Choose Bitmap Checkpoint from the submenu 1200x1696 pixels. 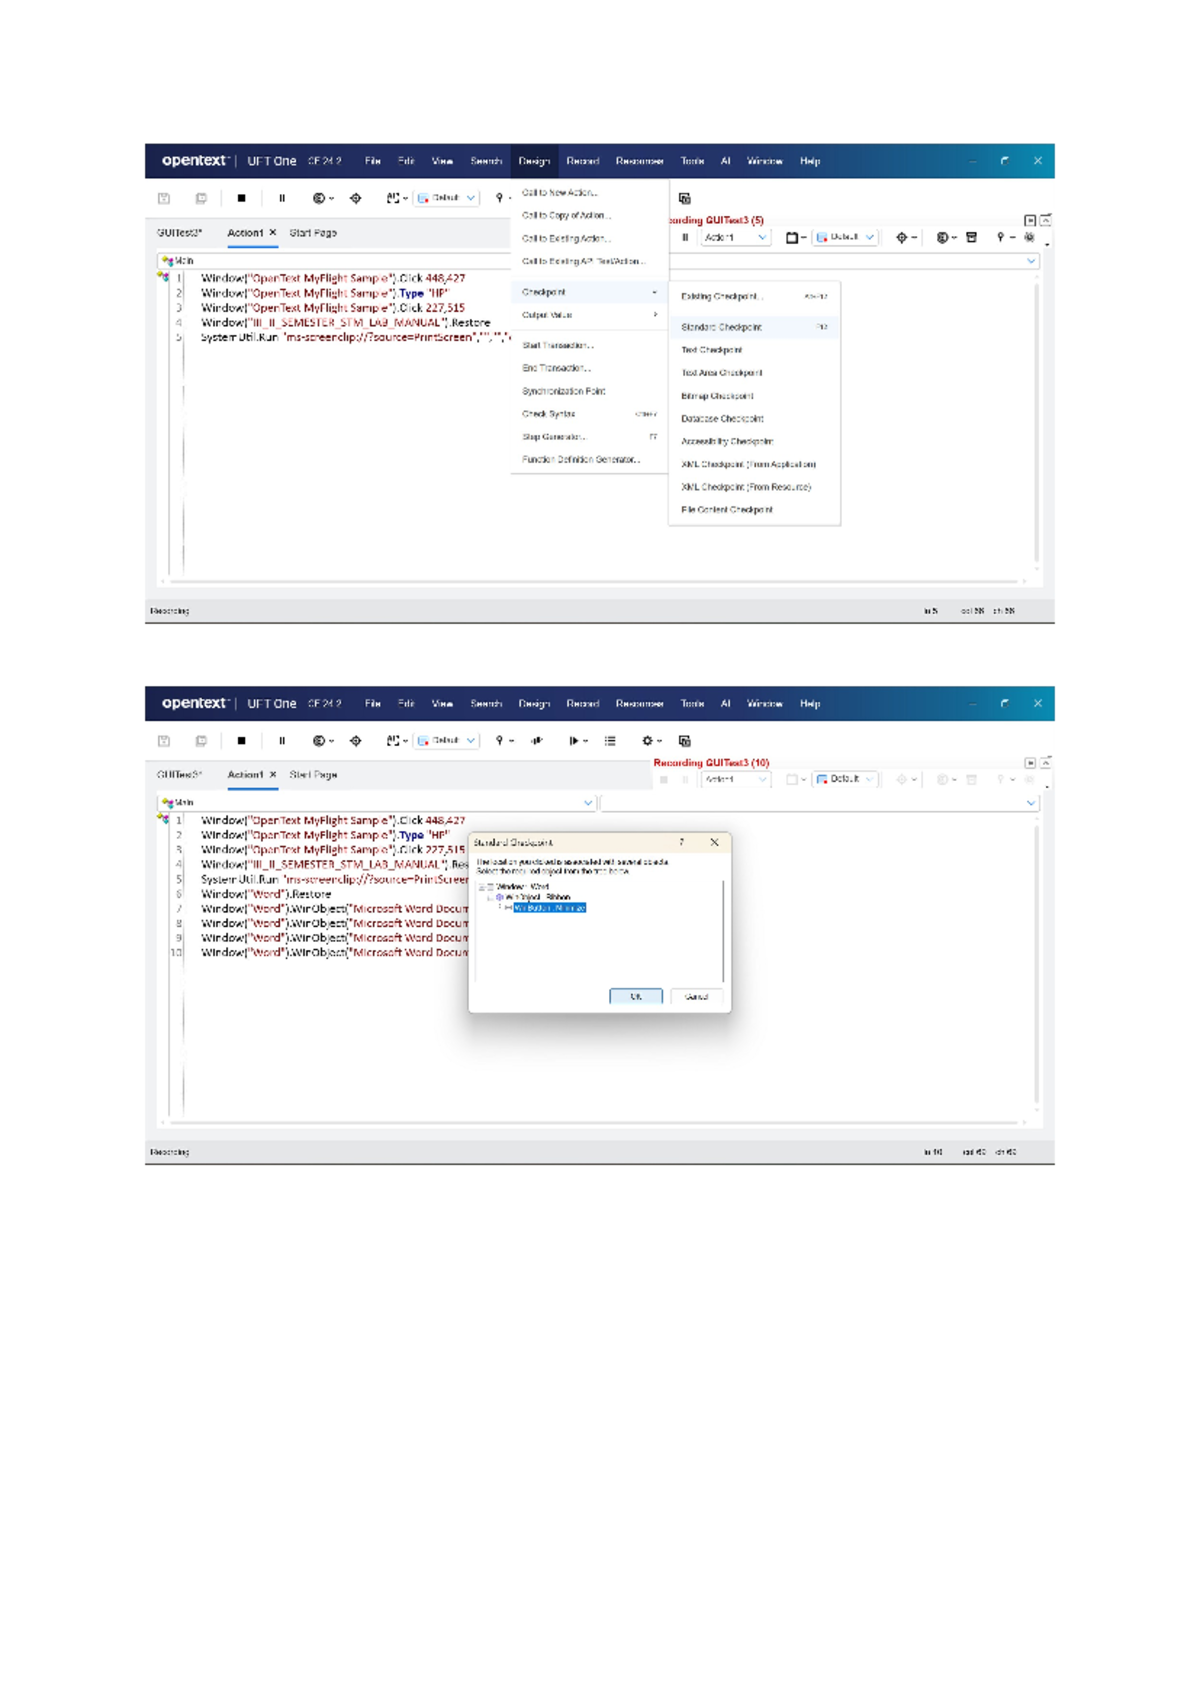coord(754,396)
